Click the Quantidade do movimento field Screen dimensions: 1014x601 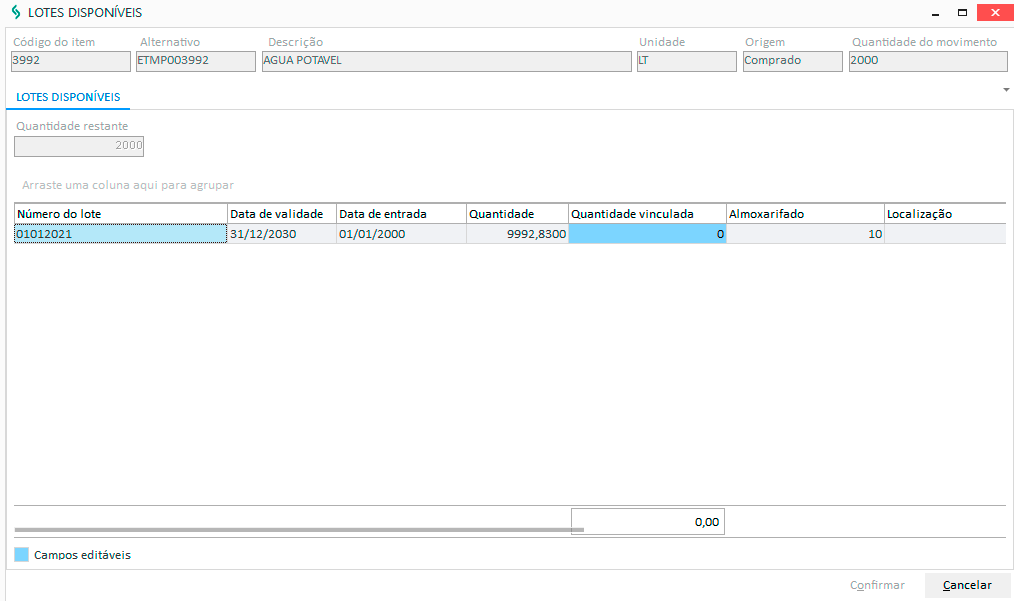pyautogui.click(x=928, y=61)
